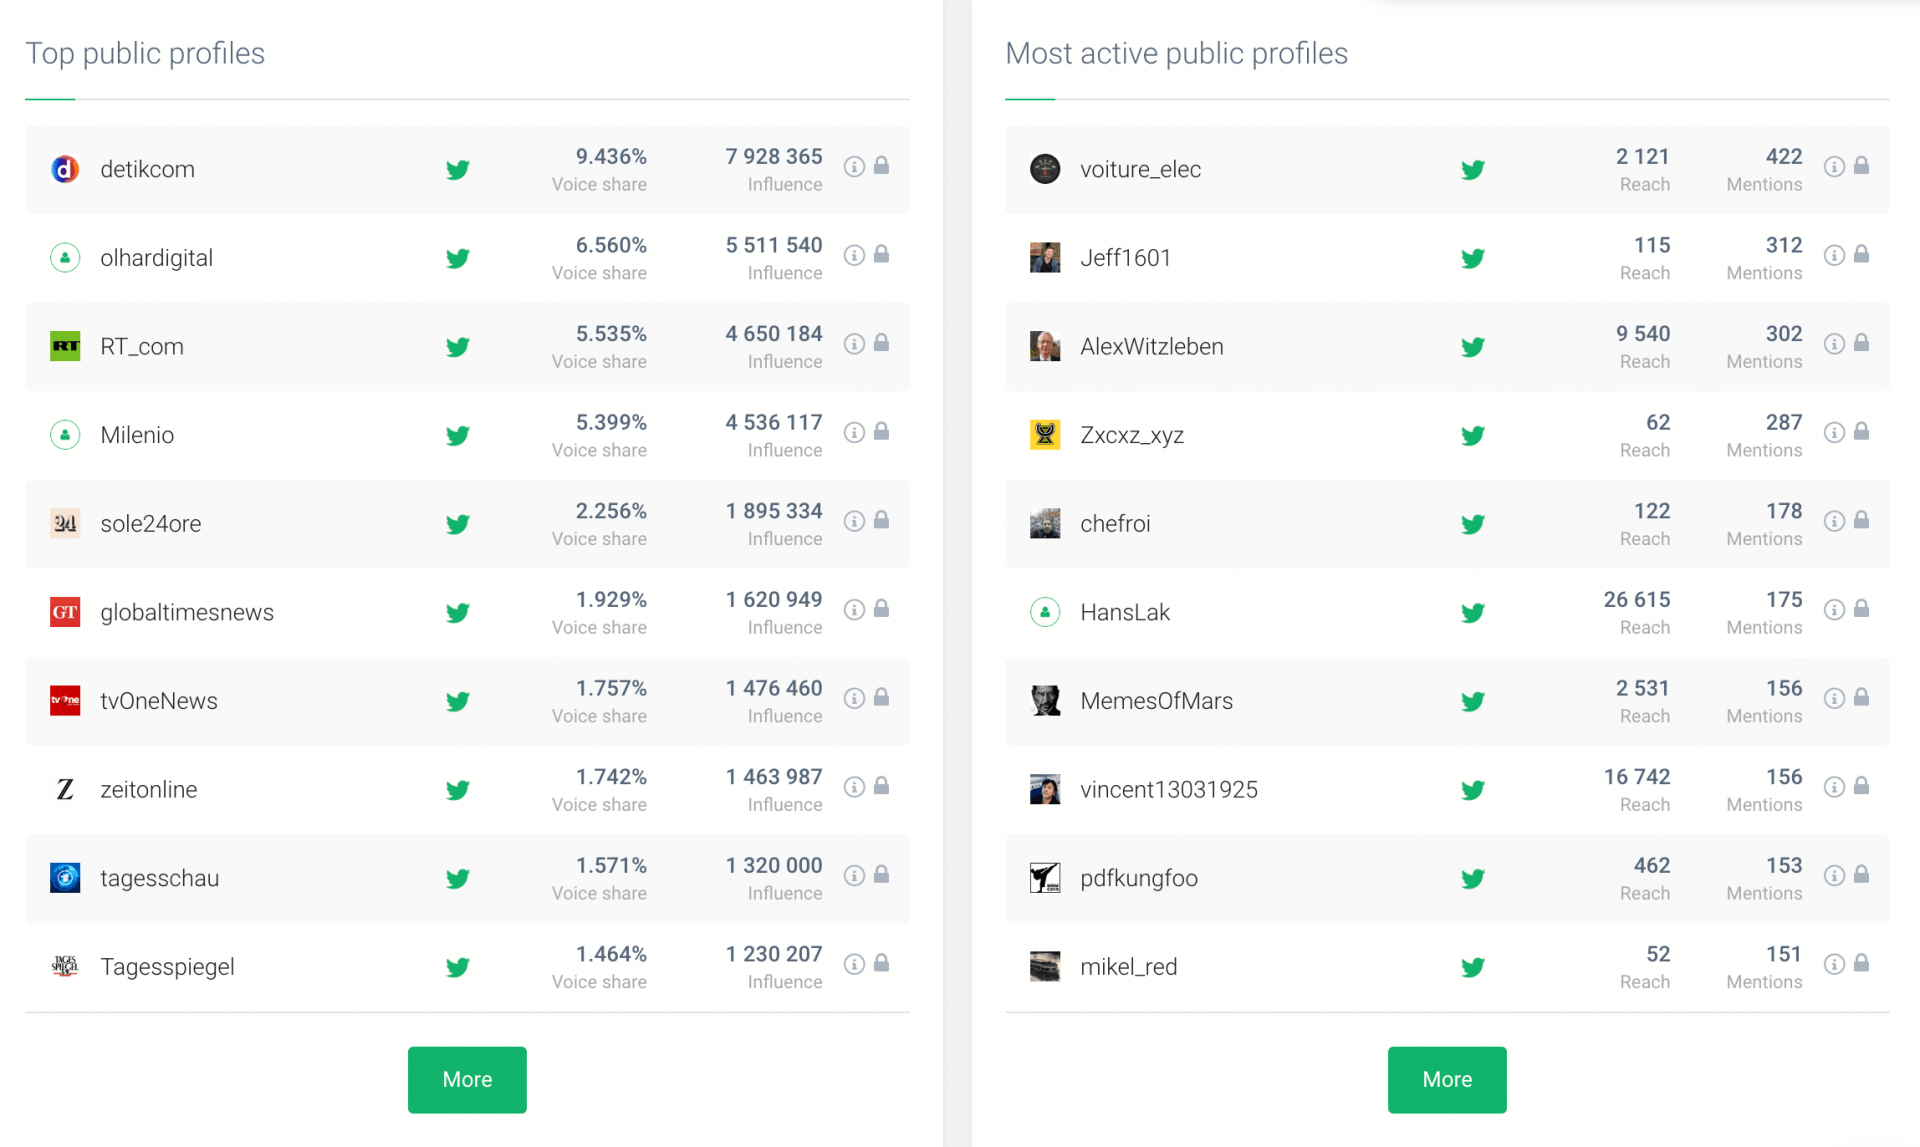Click lock icon in the tvOneNews row
The image size is (1920, 1147).
881,697
